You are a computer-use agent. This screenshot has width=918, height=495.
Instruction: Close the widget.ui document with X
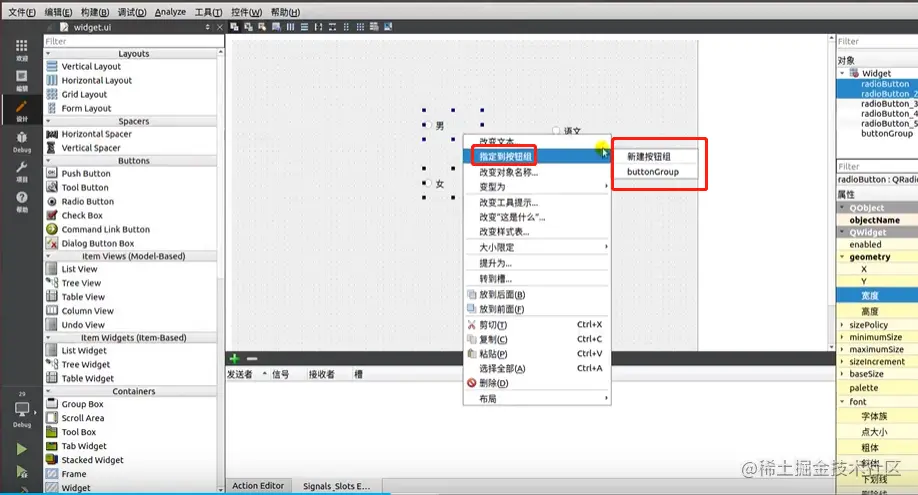[220, 27]
